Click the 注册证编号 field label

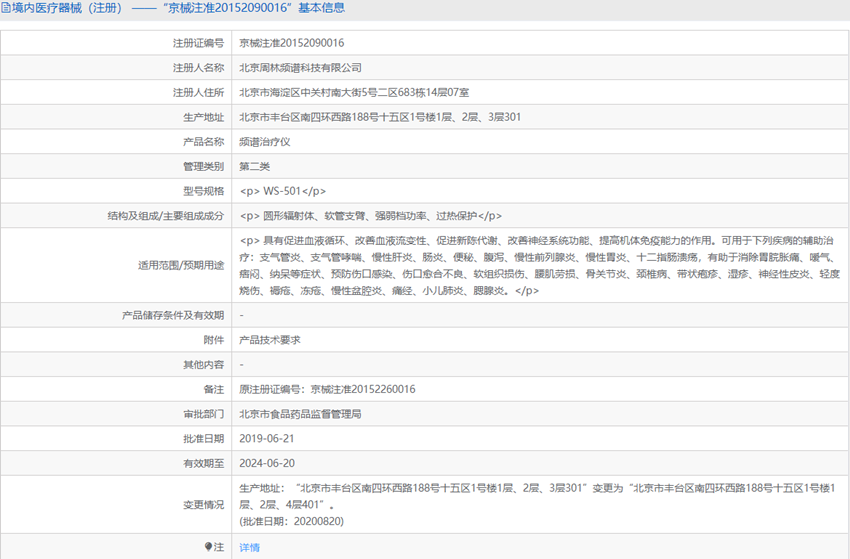coord(198,43)
